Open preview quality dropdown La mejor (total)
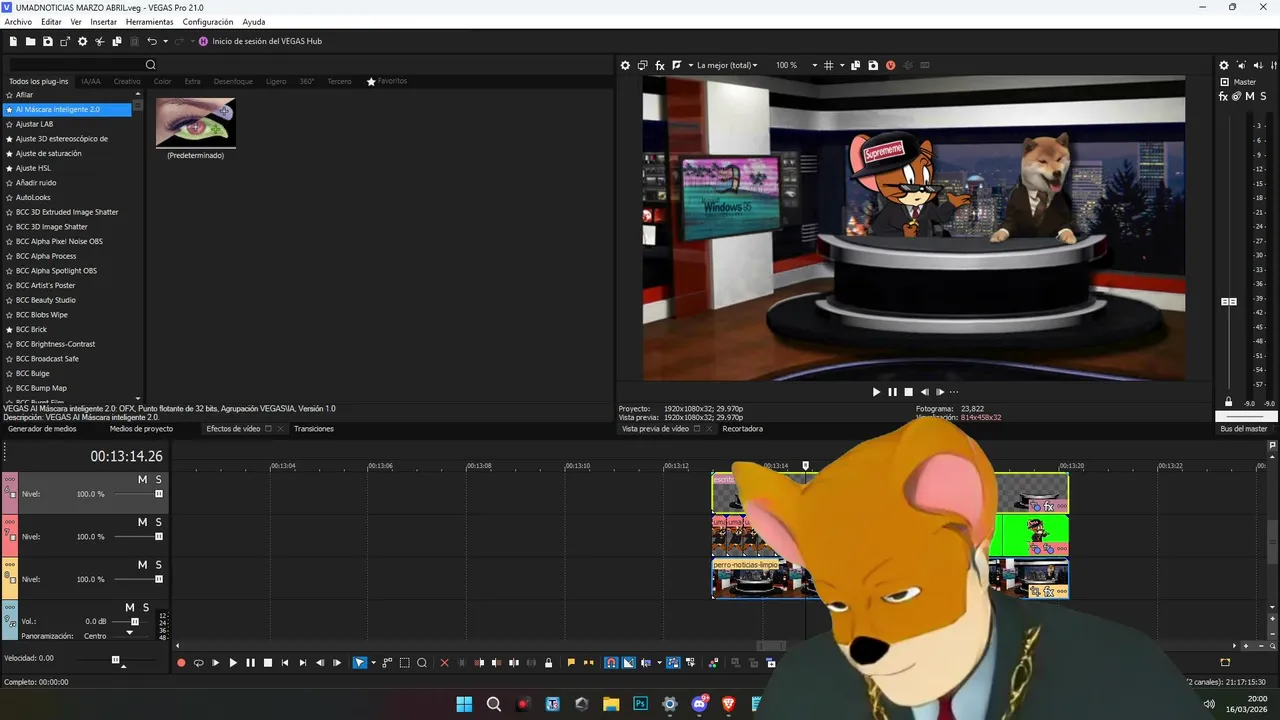The width and height of the screenshot is (1280, 720). click(727, 65)
